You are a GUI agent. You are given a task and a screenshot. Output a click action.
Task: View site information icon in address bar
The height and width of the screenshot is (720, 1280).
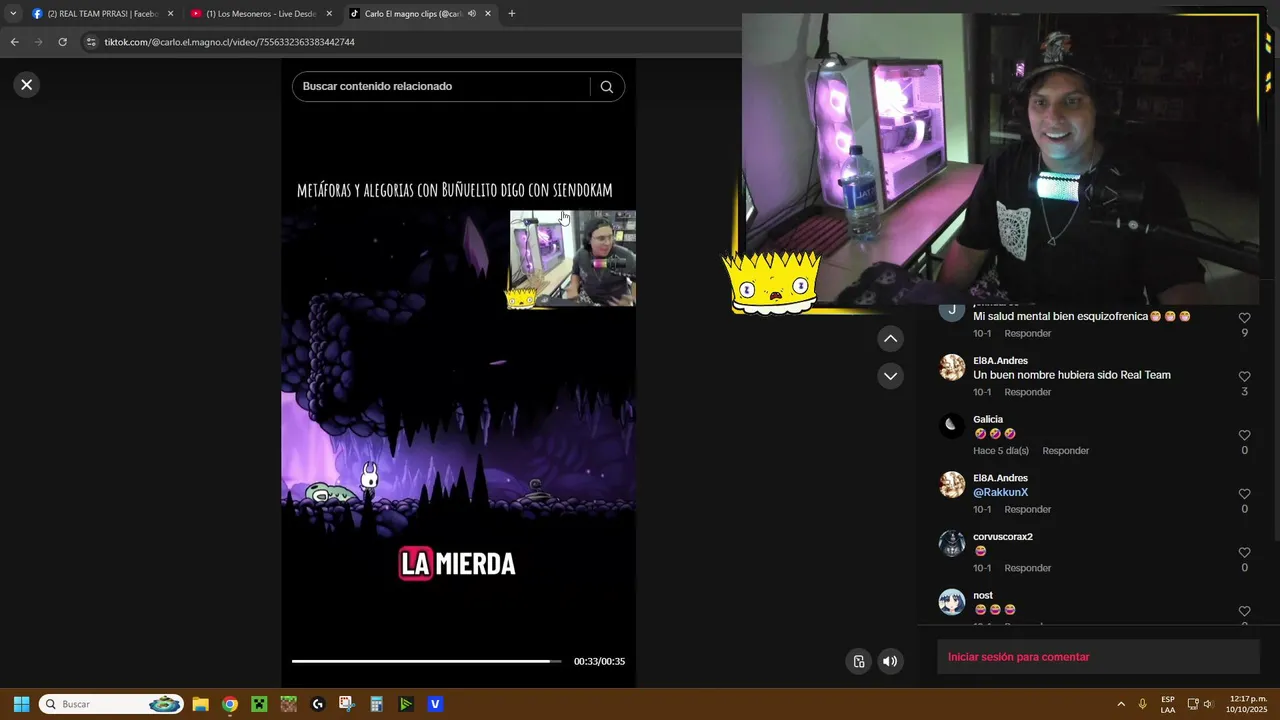91,42
